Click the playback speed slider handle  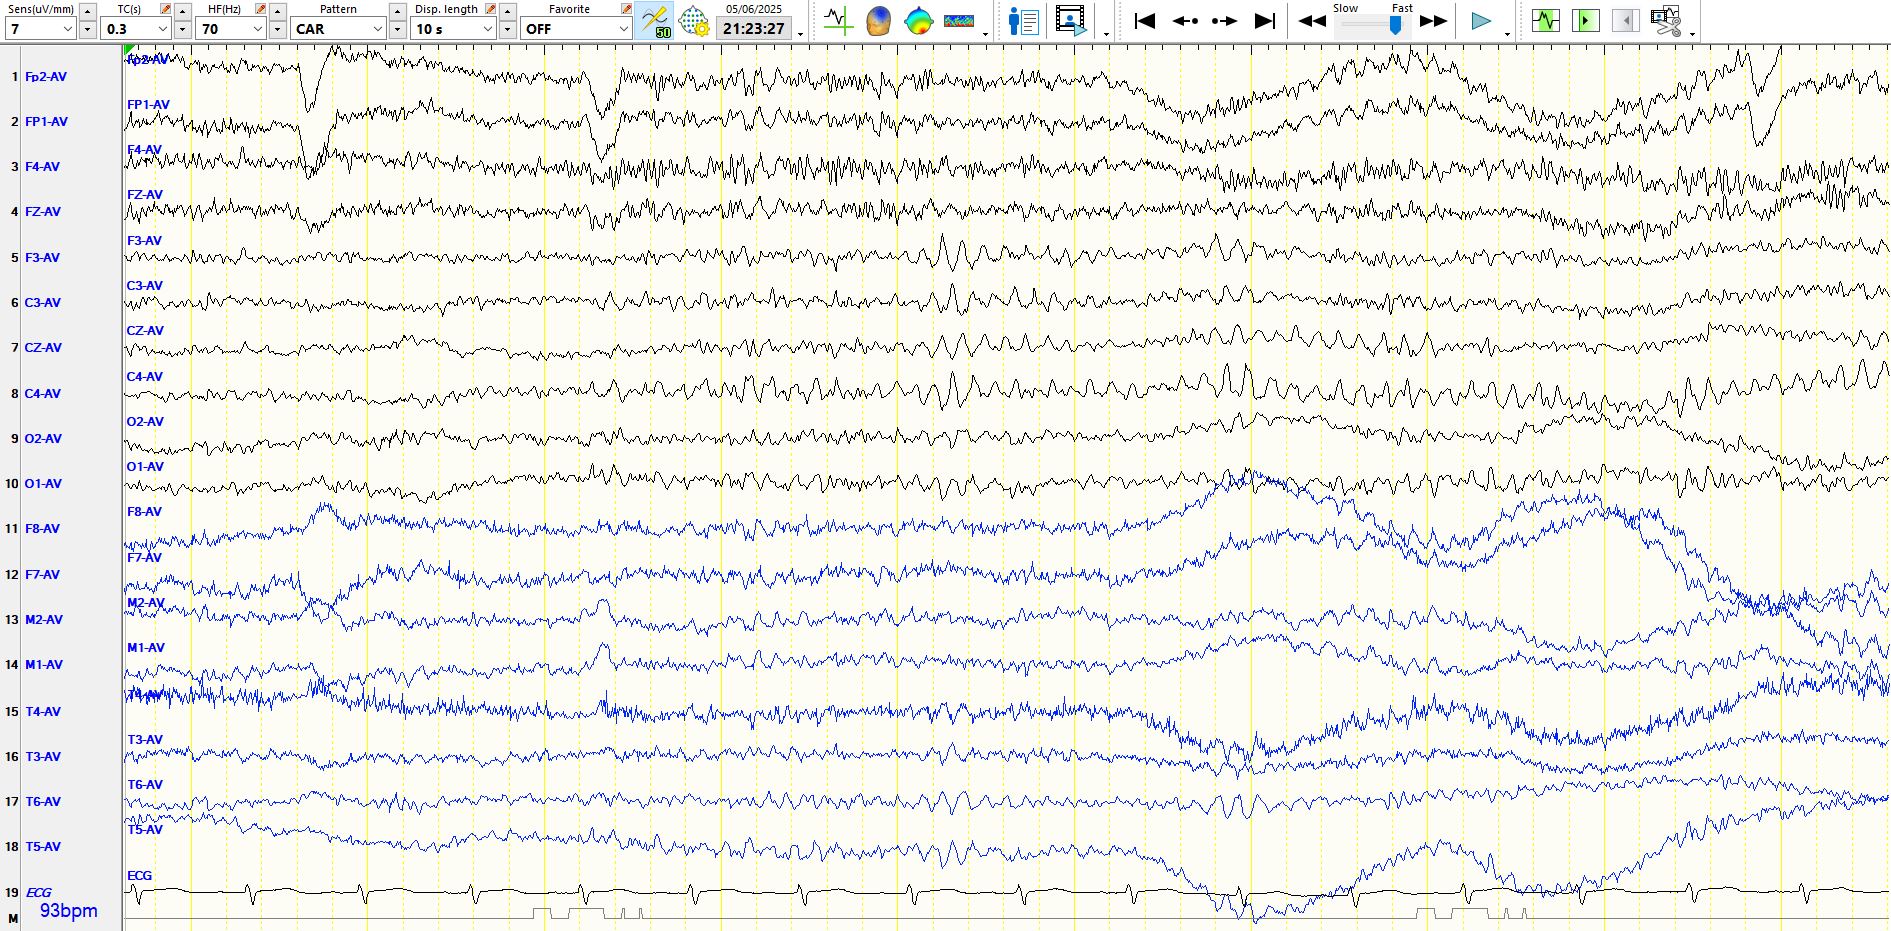(1395, 25)
